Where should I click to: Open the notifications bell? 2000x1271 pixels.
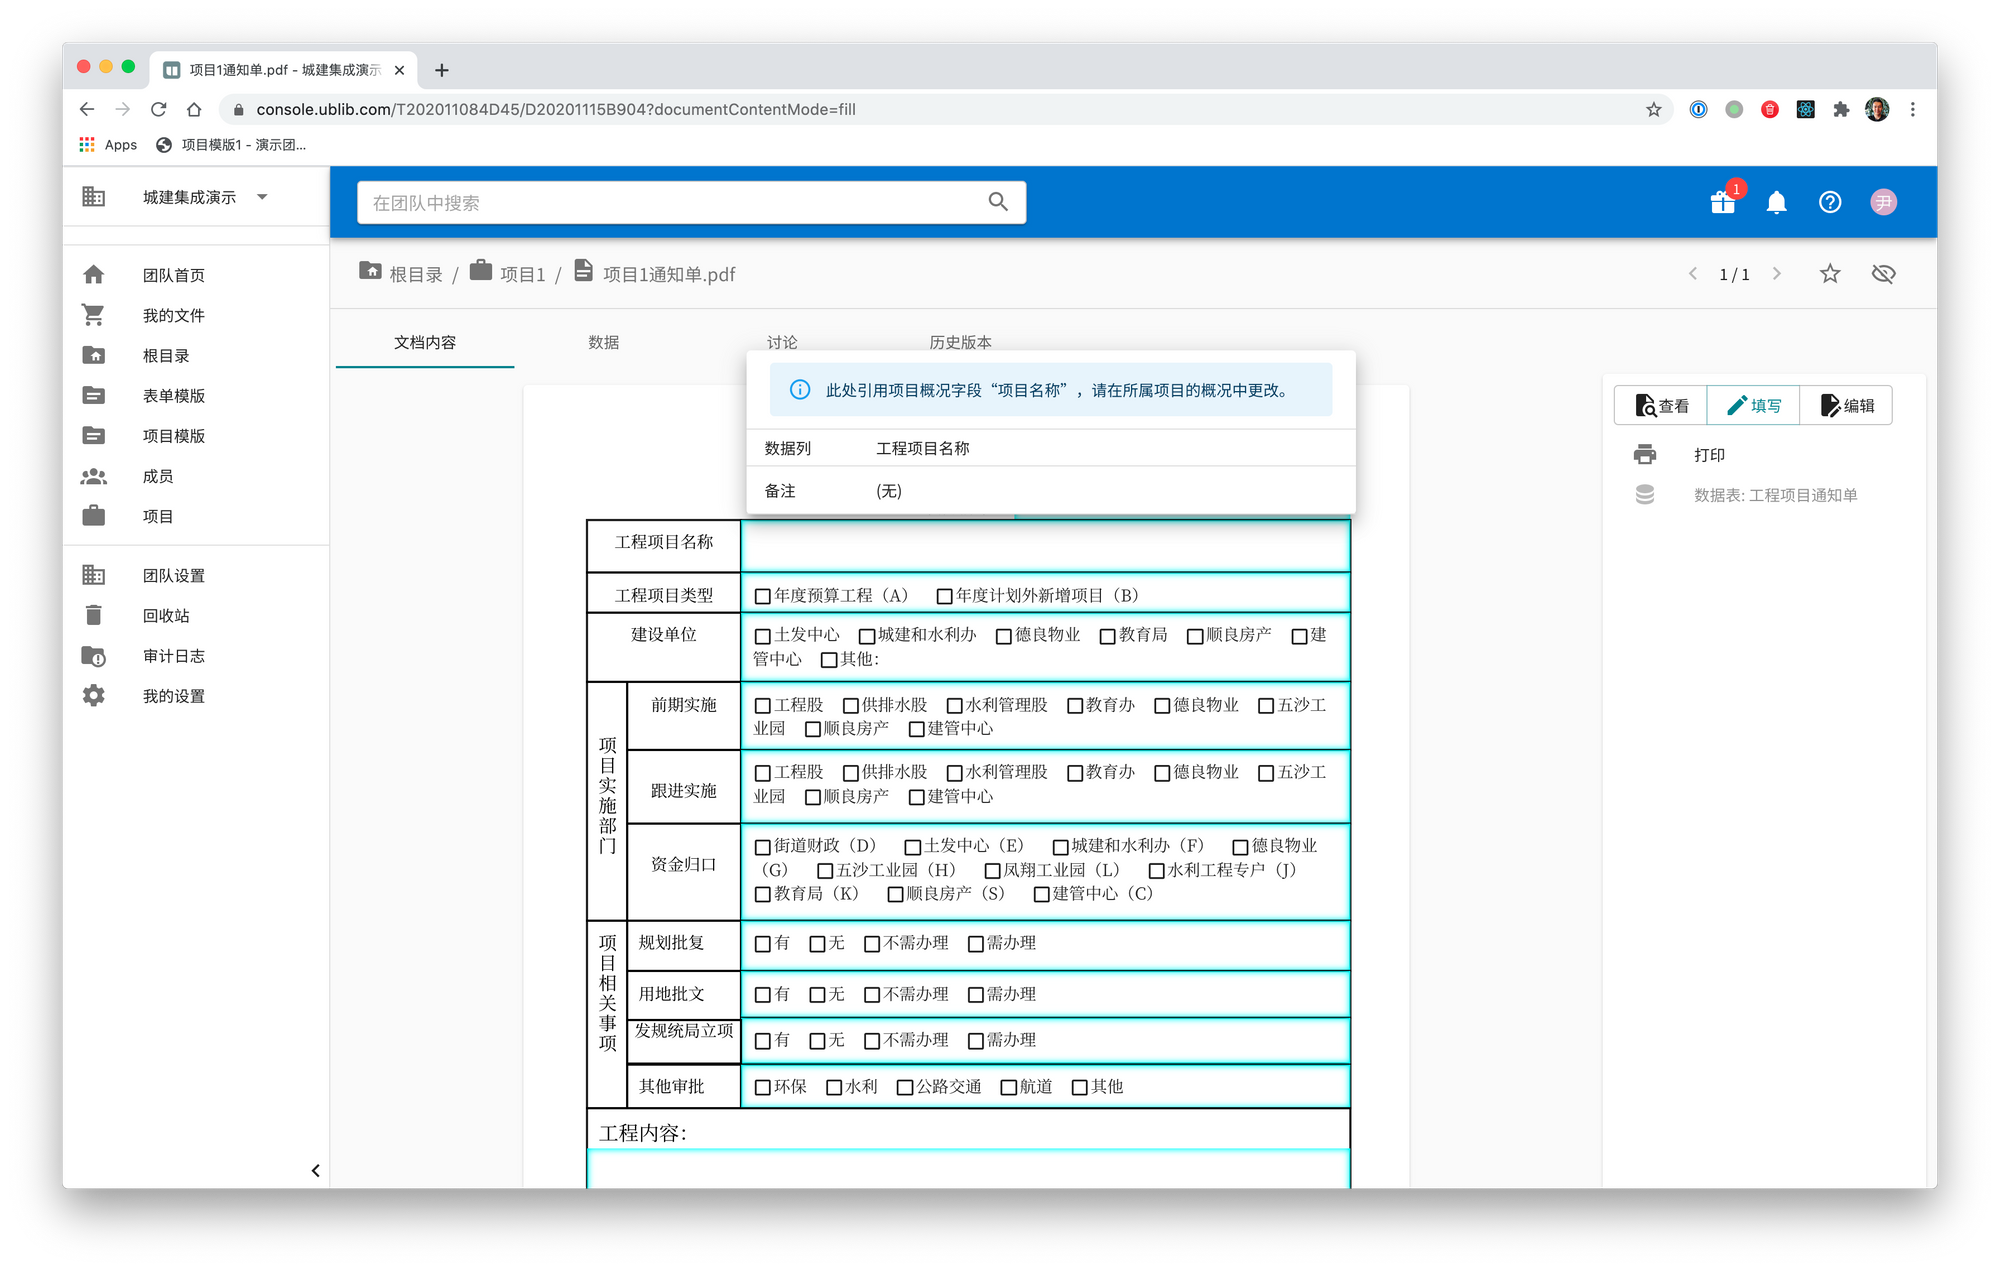1776,203
